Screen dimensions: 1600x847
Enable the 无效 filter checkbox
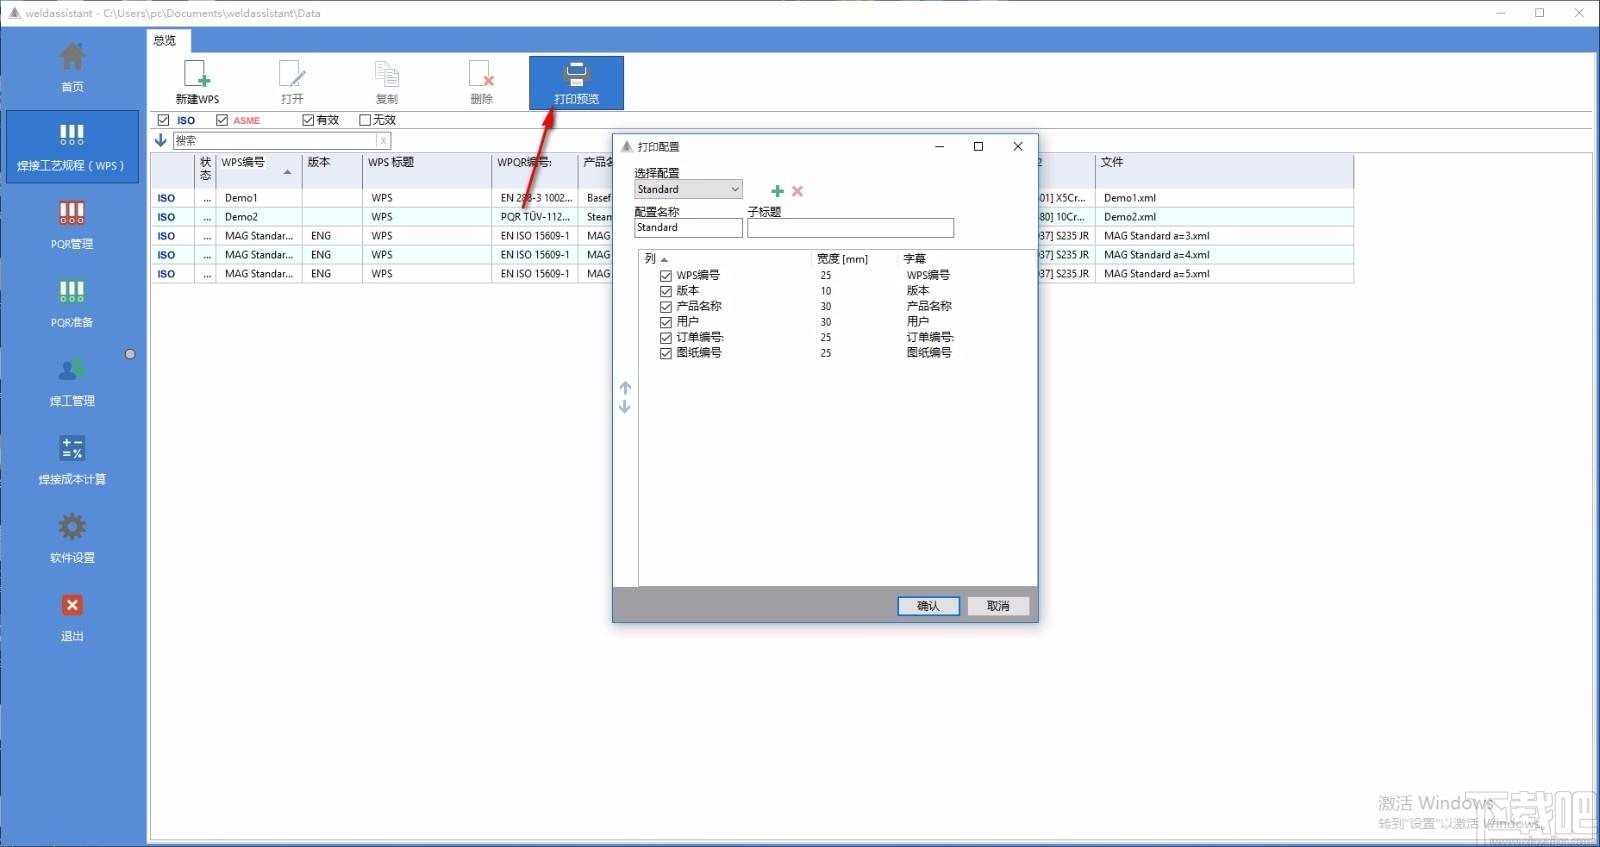point(365,120)
